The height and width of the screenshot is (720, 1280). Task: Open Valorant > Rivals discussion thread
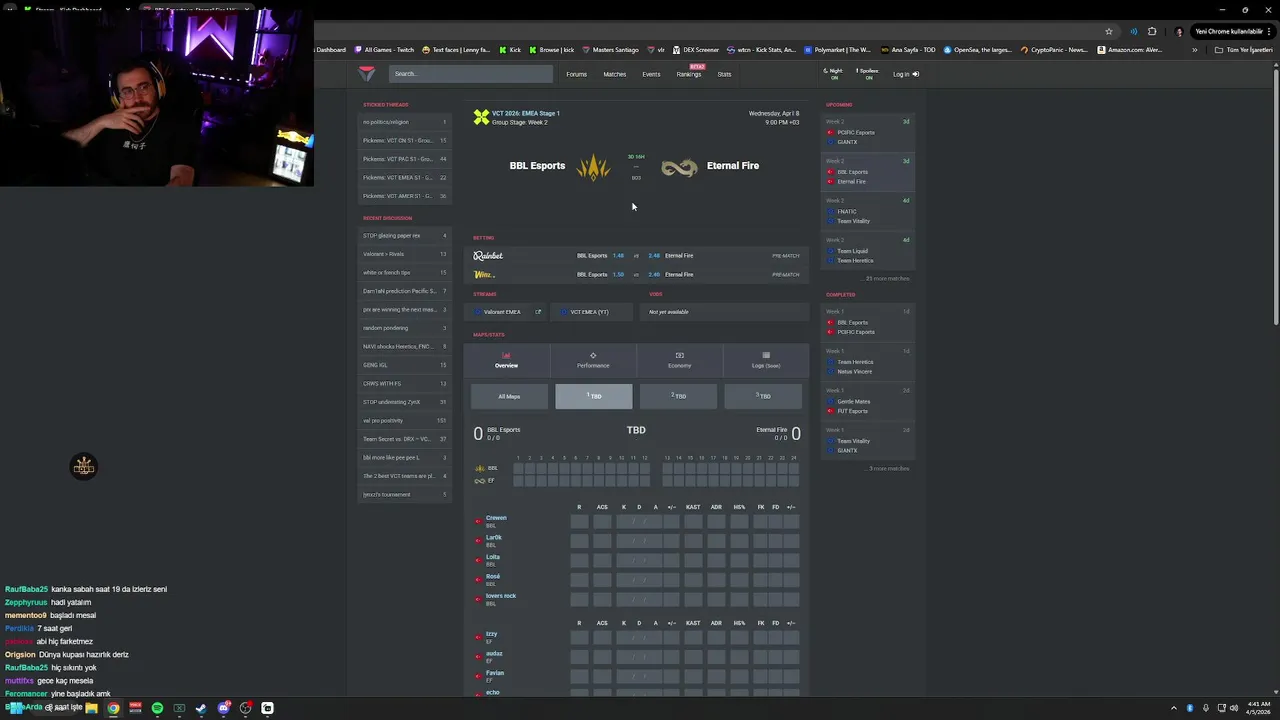click(405, 254)
